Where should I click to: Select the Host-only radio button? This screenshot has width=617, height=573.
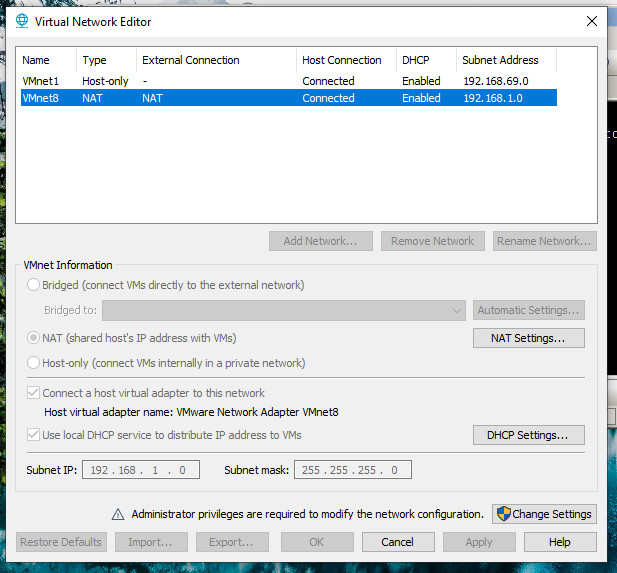tap(33, 362)
